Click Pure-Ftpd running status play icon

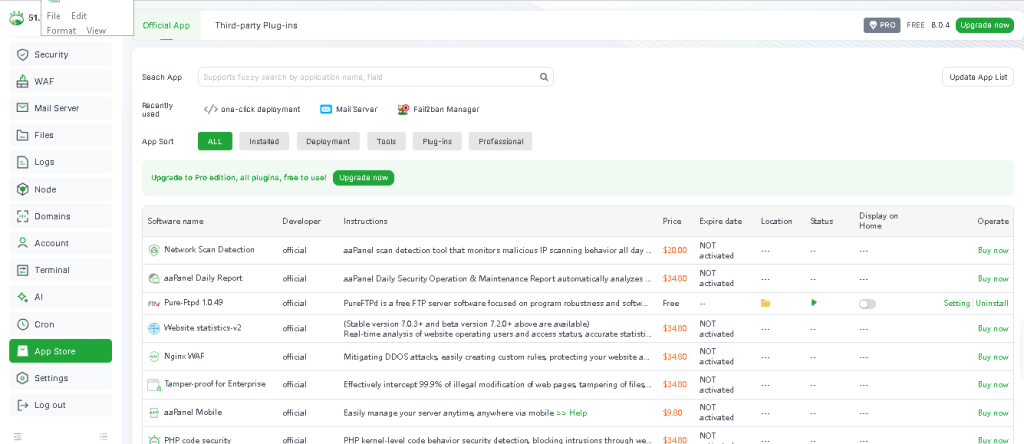click(814, 303)
